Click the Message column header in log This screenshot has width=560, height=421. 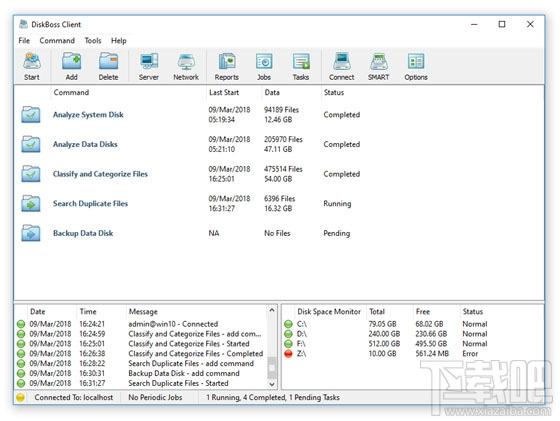143,312
